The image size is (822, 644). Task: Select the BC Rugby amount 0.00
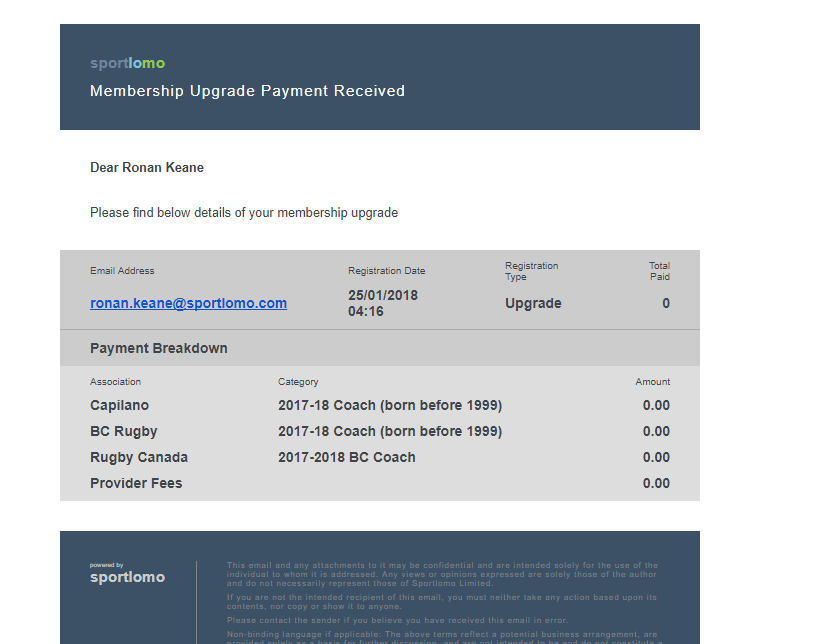[x=656, y=431]
